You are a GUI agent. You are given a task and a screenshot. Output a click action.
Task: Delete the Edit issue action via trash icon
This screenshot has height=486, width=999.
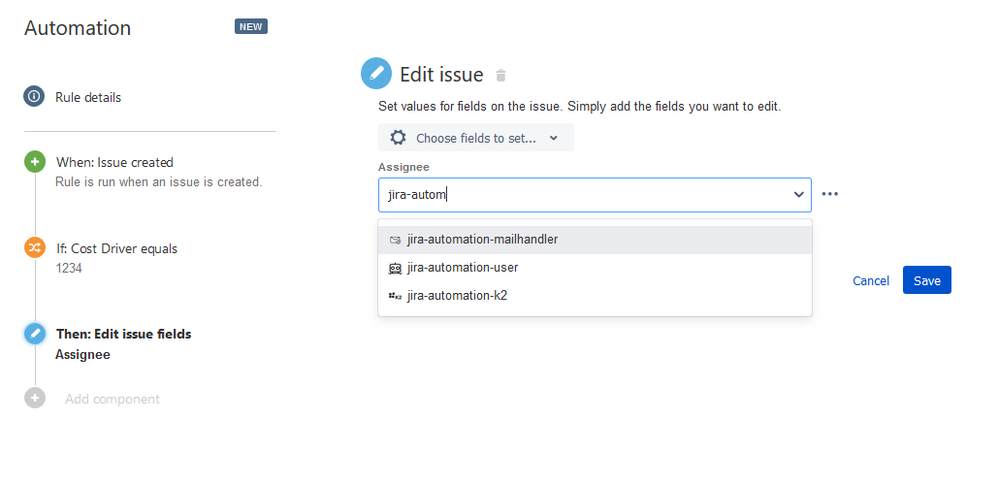coord(501,75)
